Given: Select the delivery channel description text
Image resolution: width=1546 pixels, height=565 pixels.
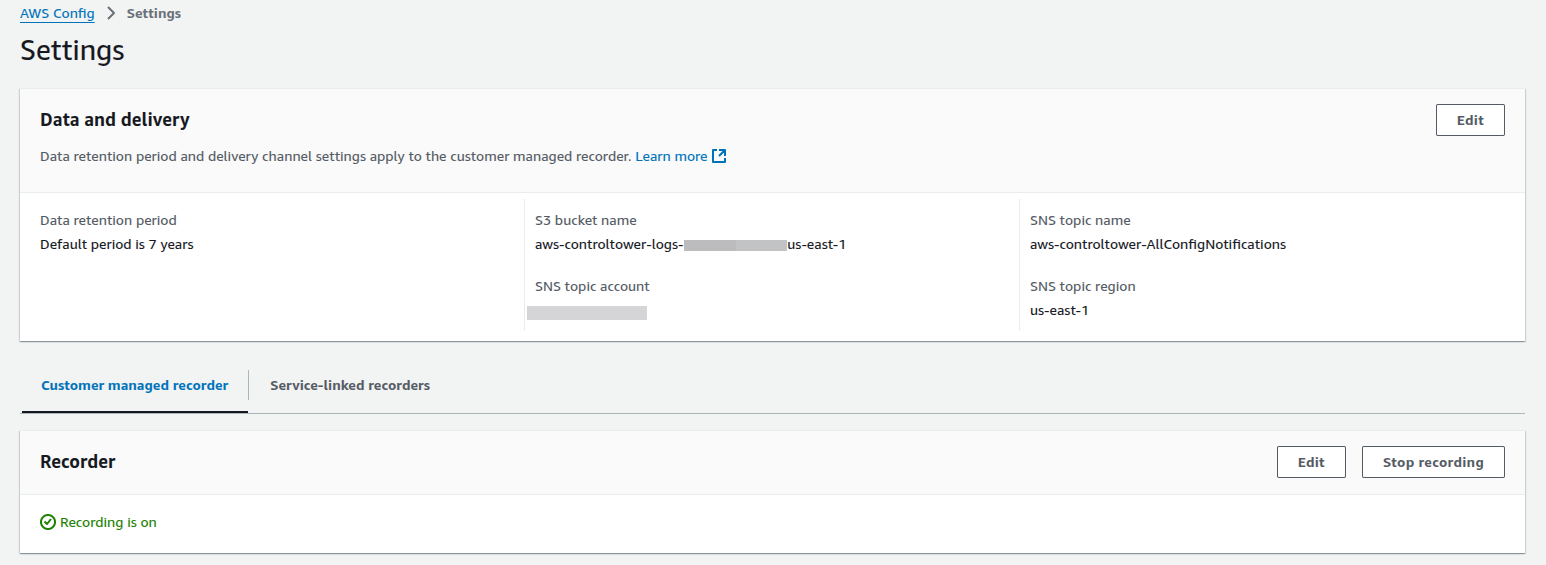Looking at the screenshot, I should (x=335, y=156).
